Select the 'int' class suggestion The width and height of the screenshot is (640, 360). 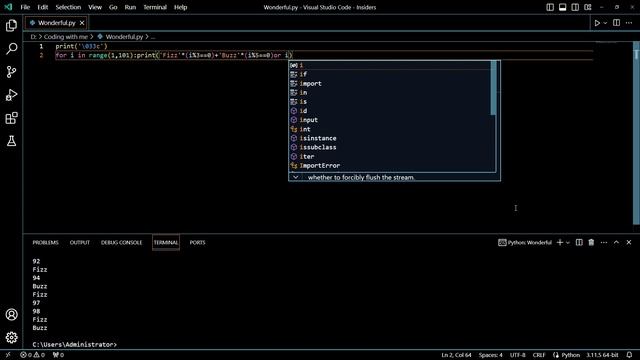(390, 129)
